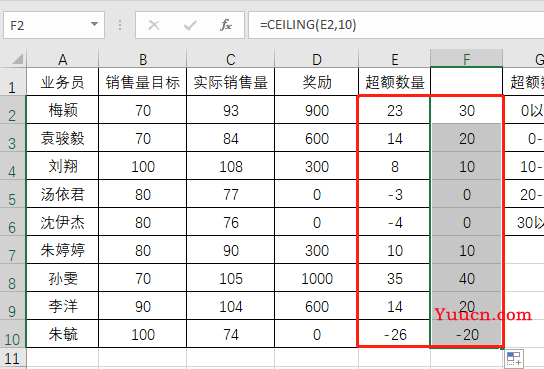Select the cell containing 刘翔

tap(62, 166)
